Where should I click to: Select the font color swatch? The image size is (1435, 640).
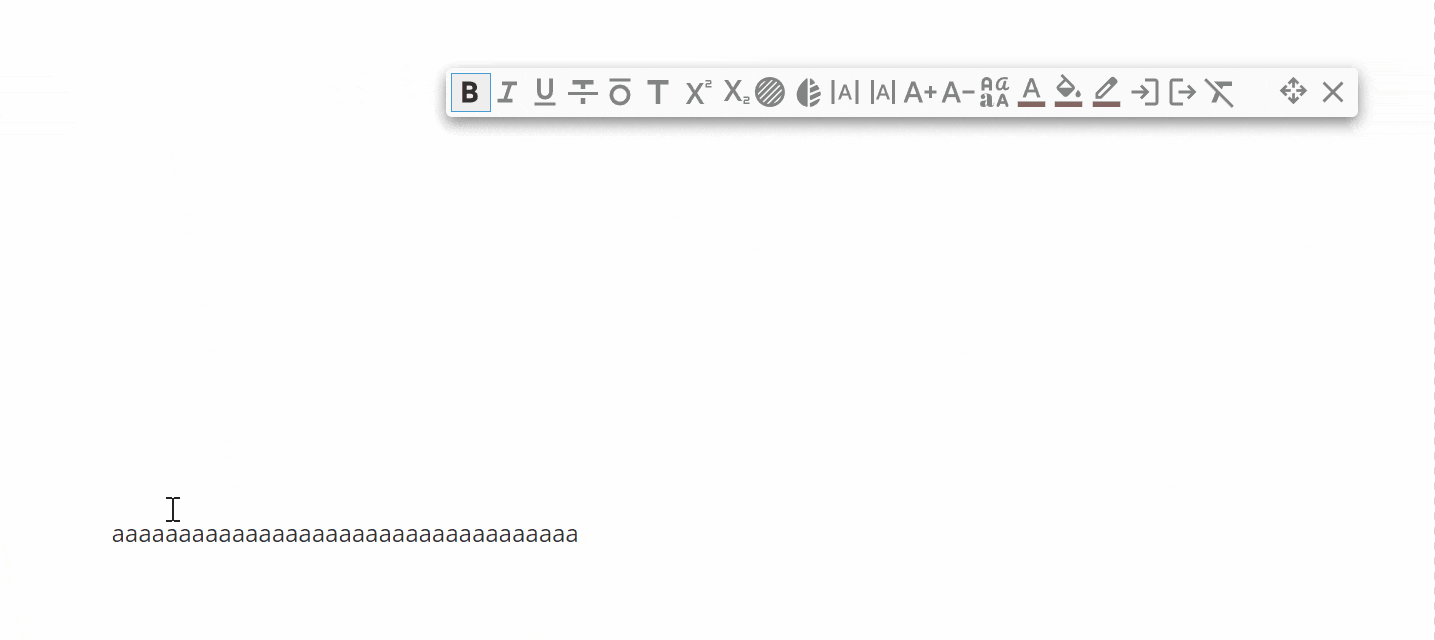pos(1031,93)
